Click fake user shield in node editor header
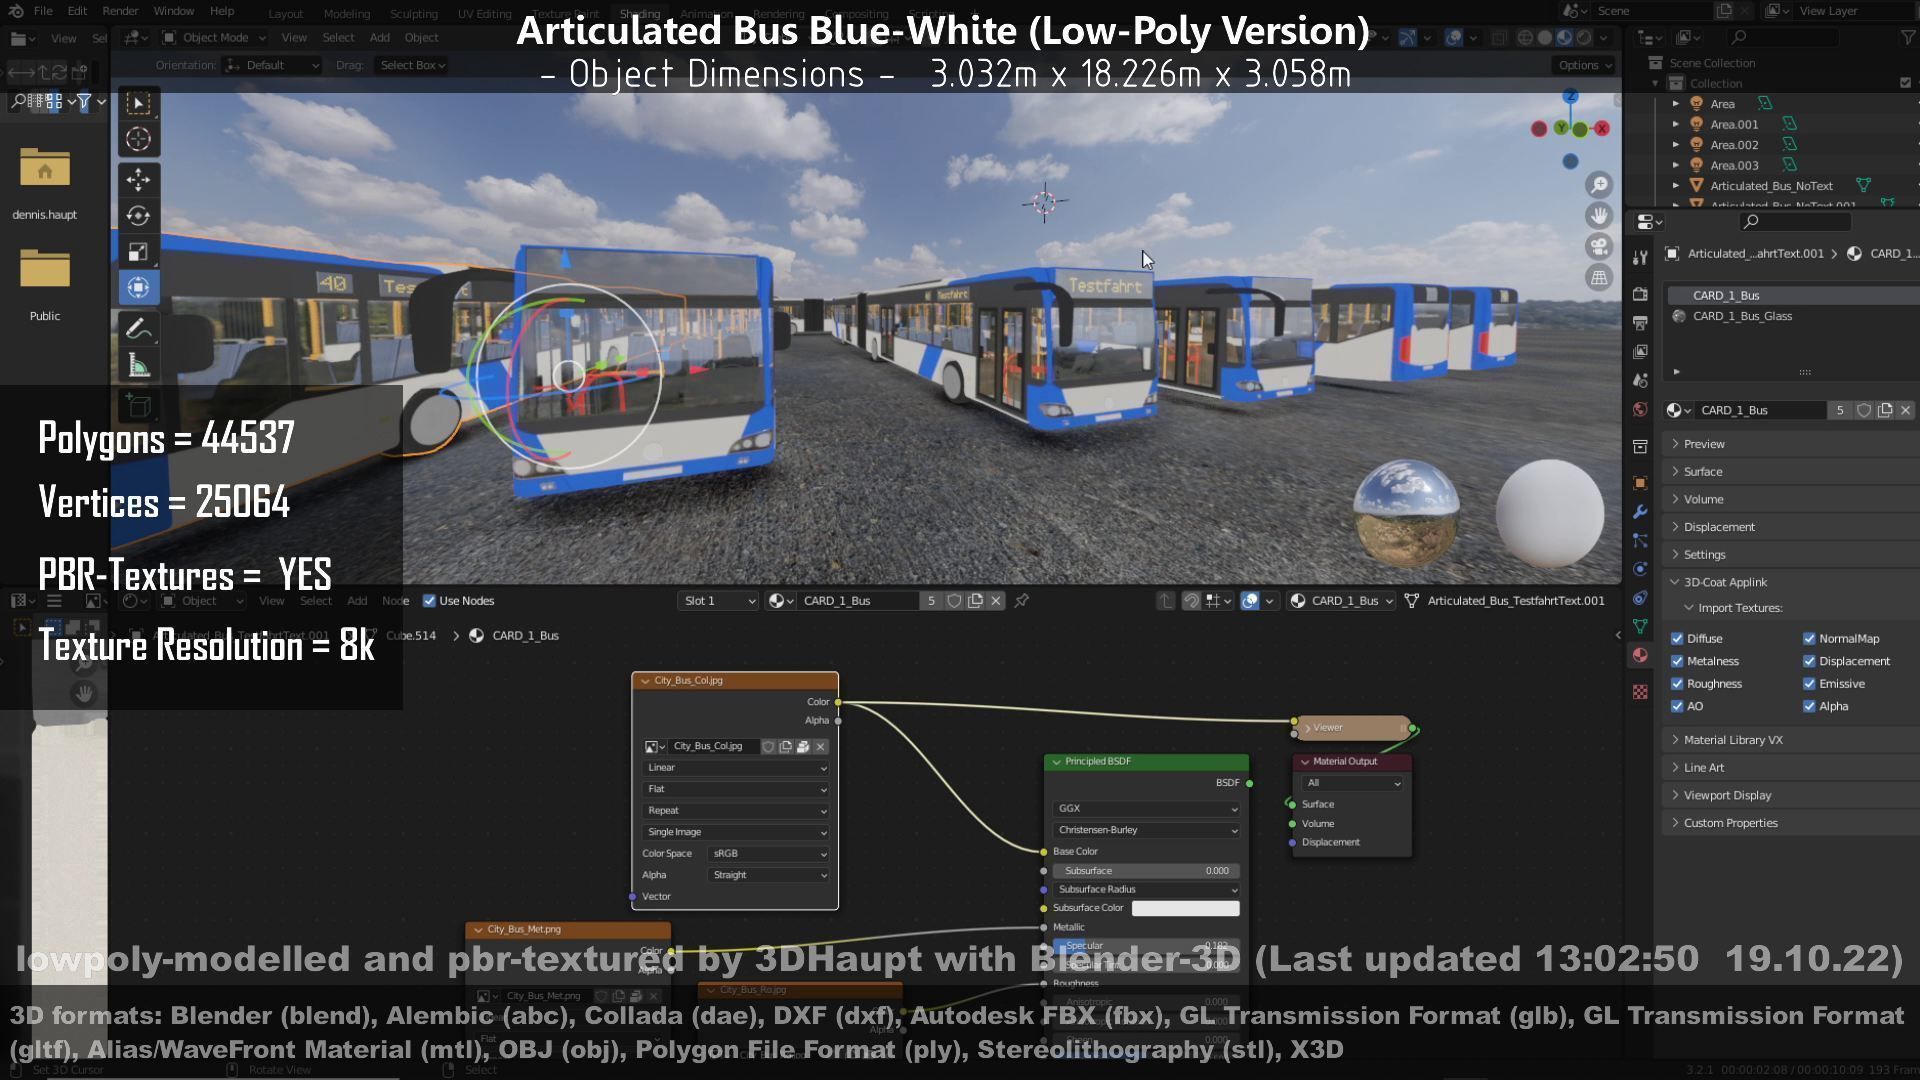Viewport: 1920px width, 1080px height. click(x=954, y=601)
